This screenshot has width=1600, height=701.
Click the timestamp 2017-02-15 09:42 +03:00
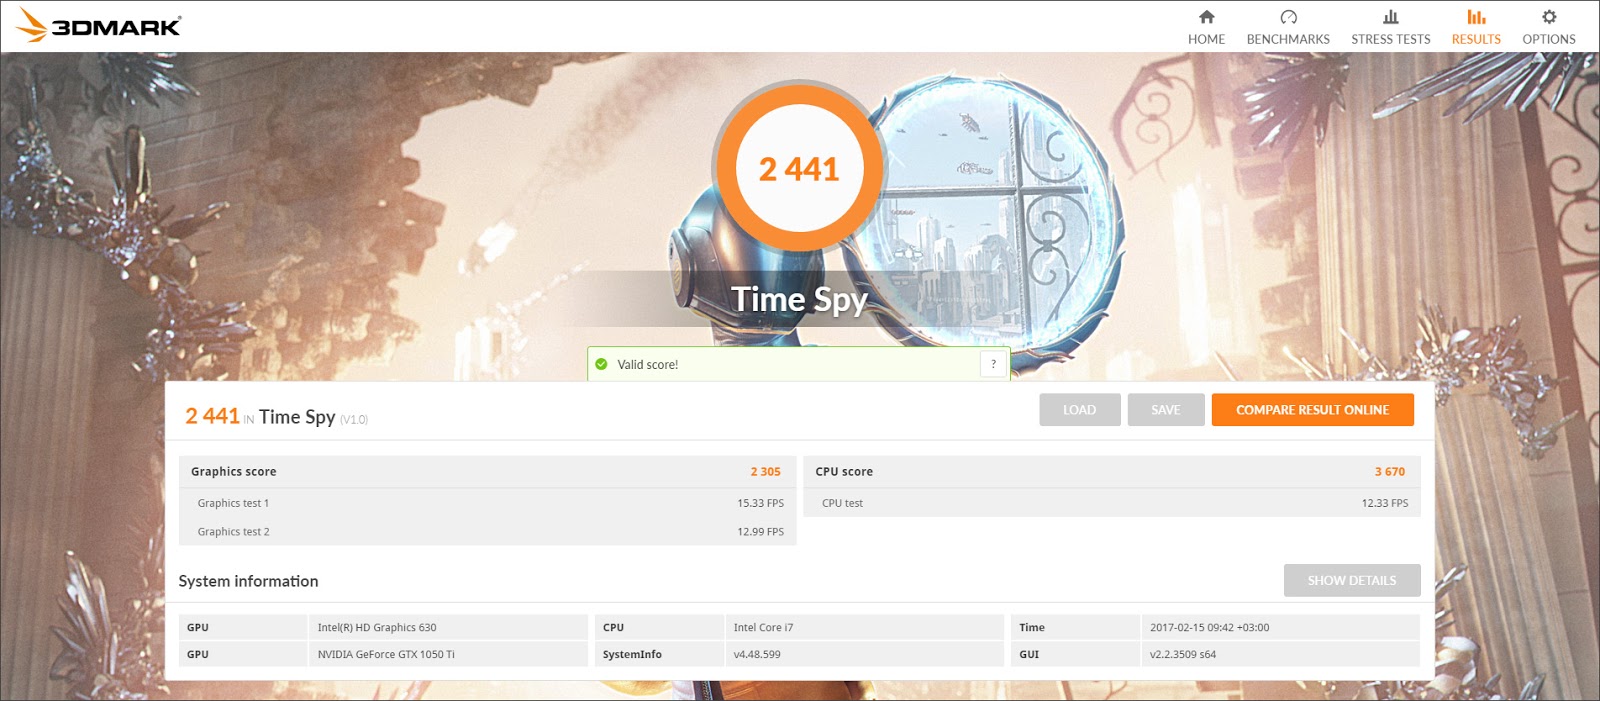(x=1280, y=627)
